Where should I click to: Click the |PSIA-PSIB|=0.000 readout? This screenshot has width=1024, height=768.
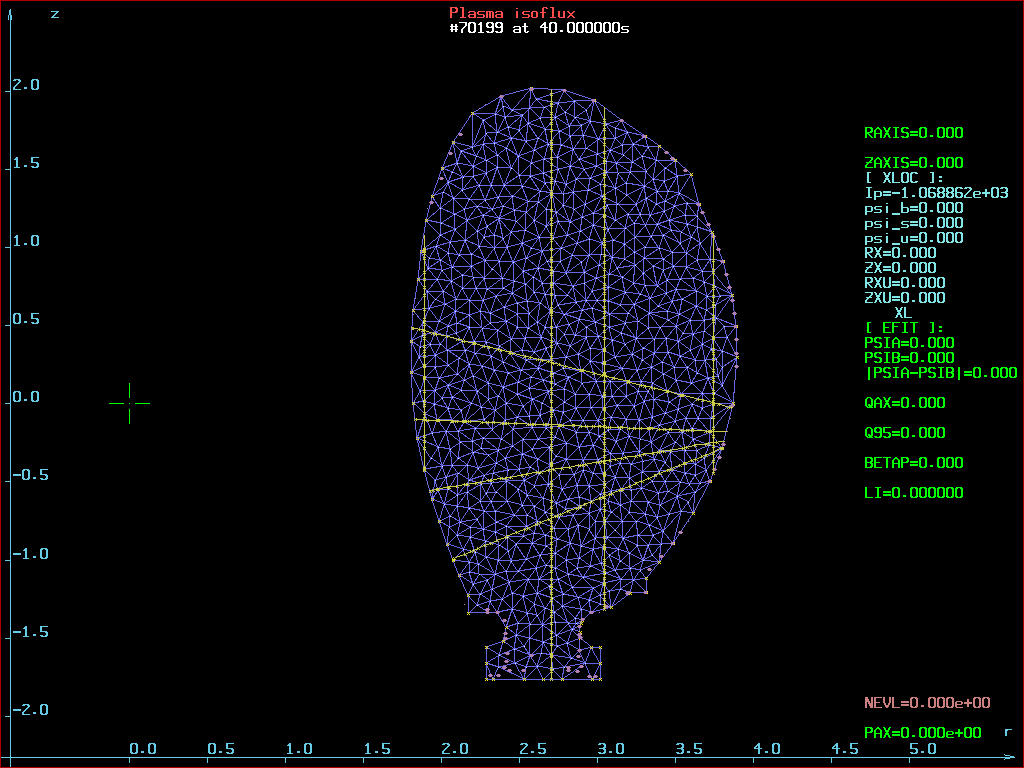(940, 373)
